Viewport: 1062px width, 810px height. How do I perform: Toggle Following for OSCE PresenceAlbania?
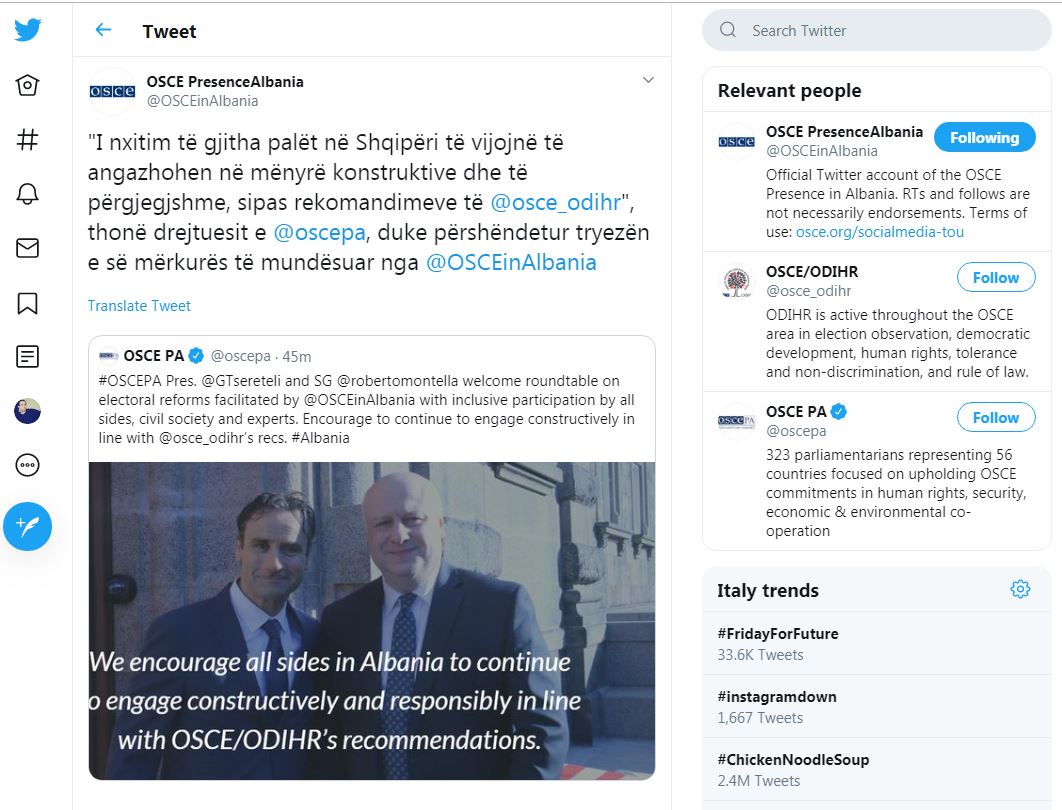[984, 137]
